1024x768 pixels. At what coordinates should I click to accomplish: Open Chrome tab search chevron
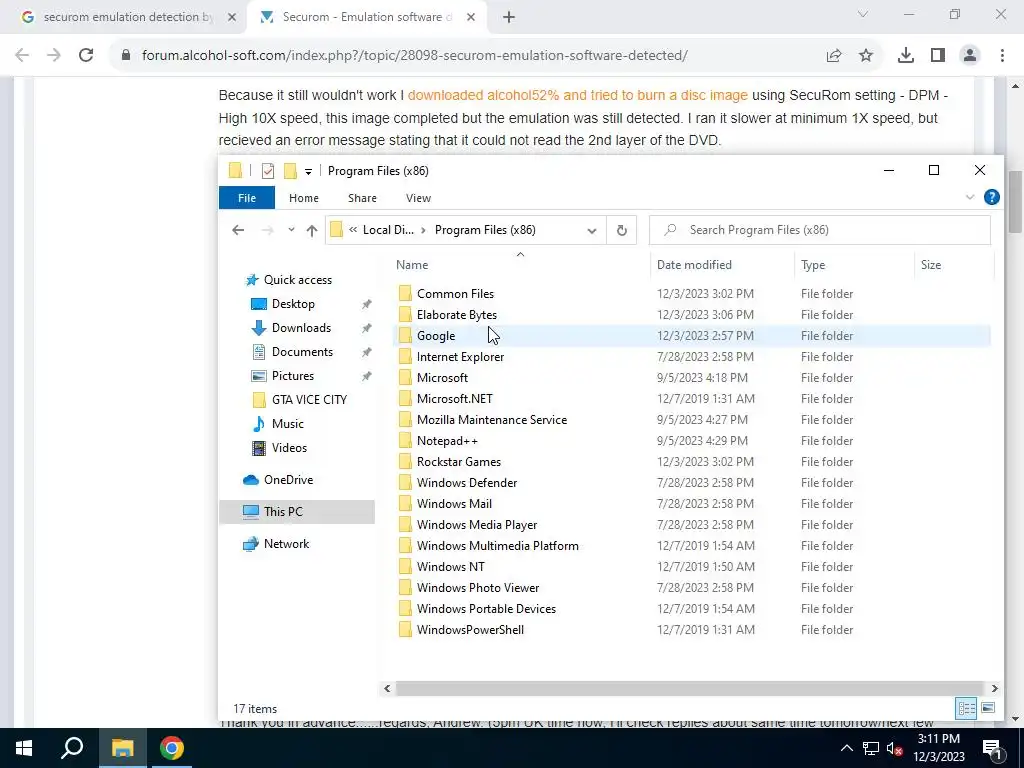pos(863,14)
